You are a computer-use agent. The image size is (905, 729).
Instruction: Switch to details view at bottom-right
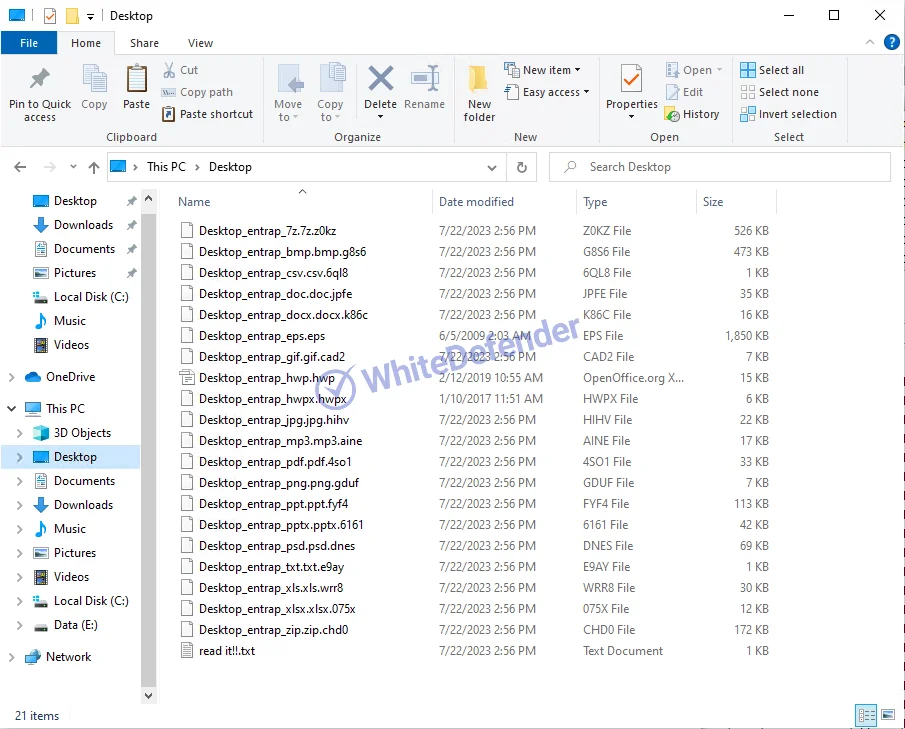(x=866, y=715)
